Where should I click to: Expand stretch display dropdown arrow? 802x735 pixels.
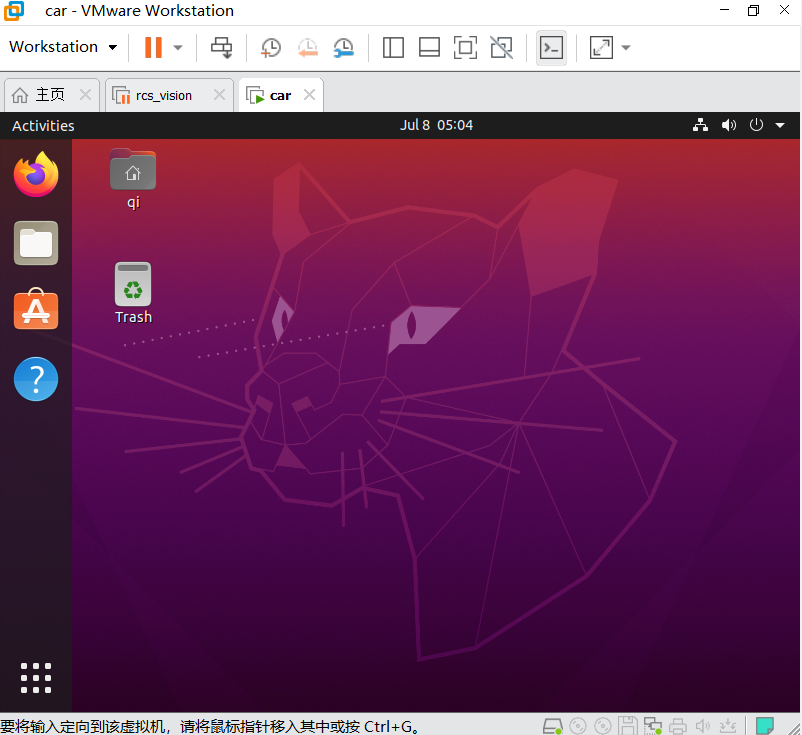(626, 48)
